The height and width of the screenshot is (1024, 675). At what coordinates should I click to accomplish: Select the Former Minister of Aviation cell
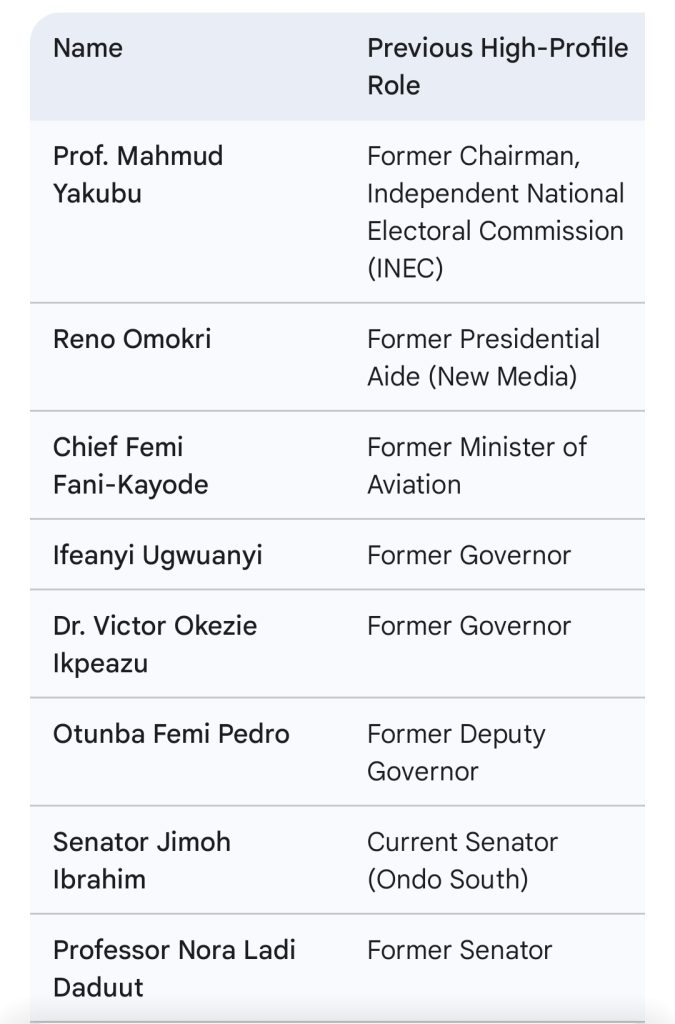pos(477,465)
